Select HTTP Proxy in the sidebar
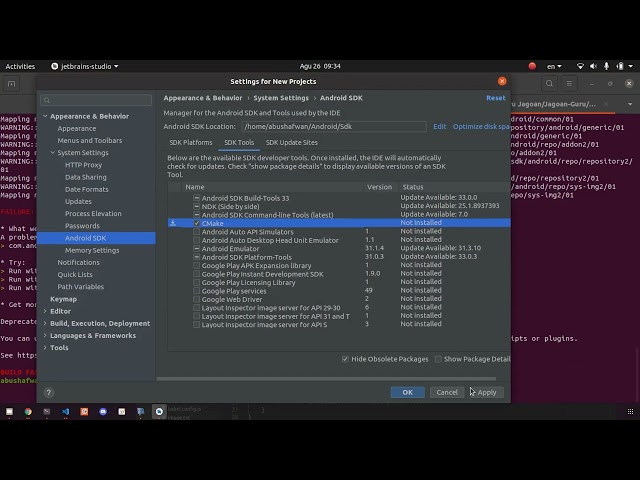This screenshot has height=480, width=640. (x=83, y=165)
